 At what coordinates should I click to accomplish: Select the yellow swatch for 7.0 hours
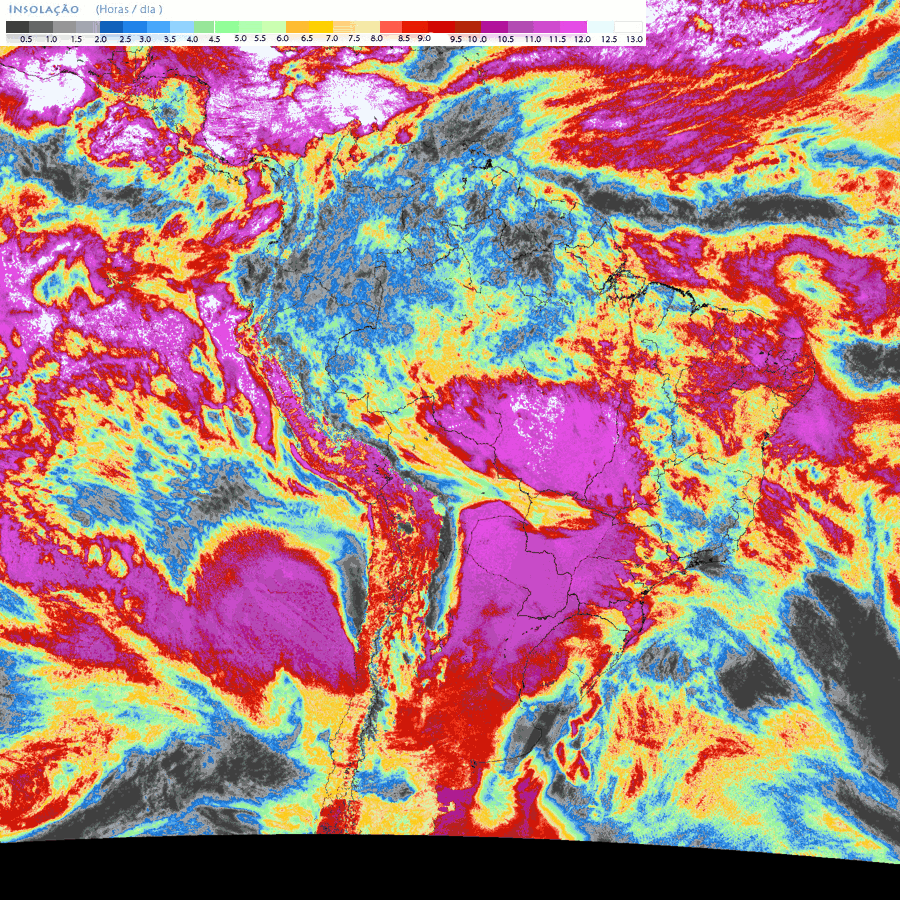pos(321,27)
